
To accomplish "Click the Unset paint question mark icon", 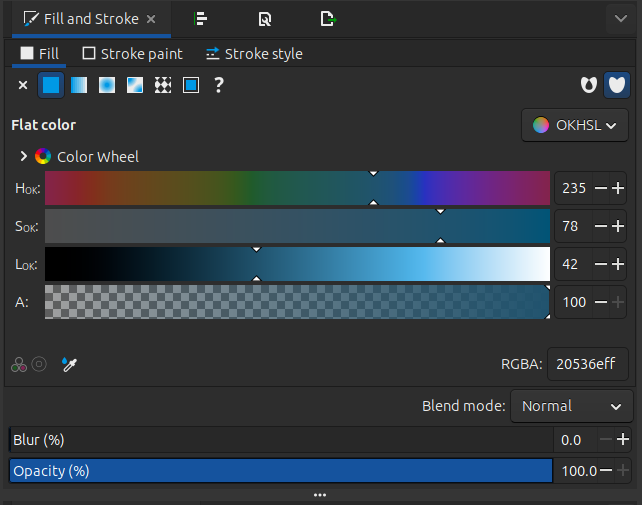I will click(x=219, y=86).
